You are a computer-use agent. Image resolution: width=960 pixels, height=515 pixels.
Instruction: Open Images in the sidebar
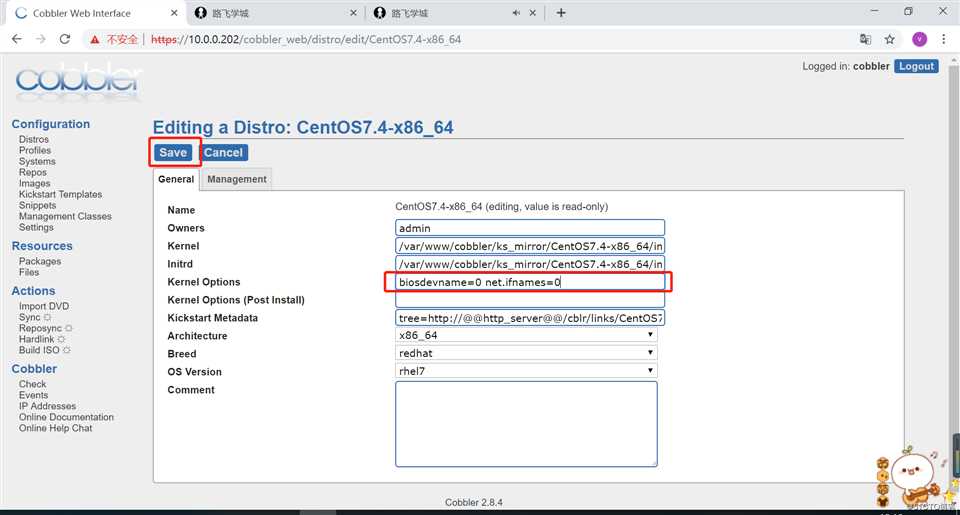coord(34,183)
